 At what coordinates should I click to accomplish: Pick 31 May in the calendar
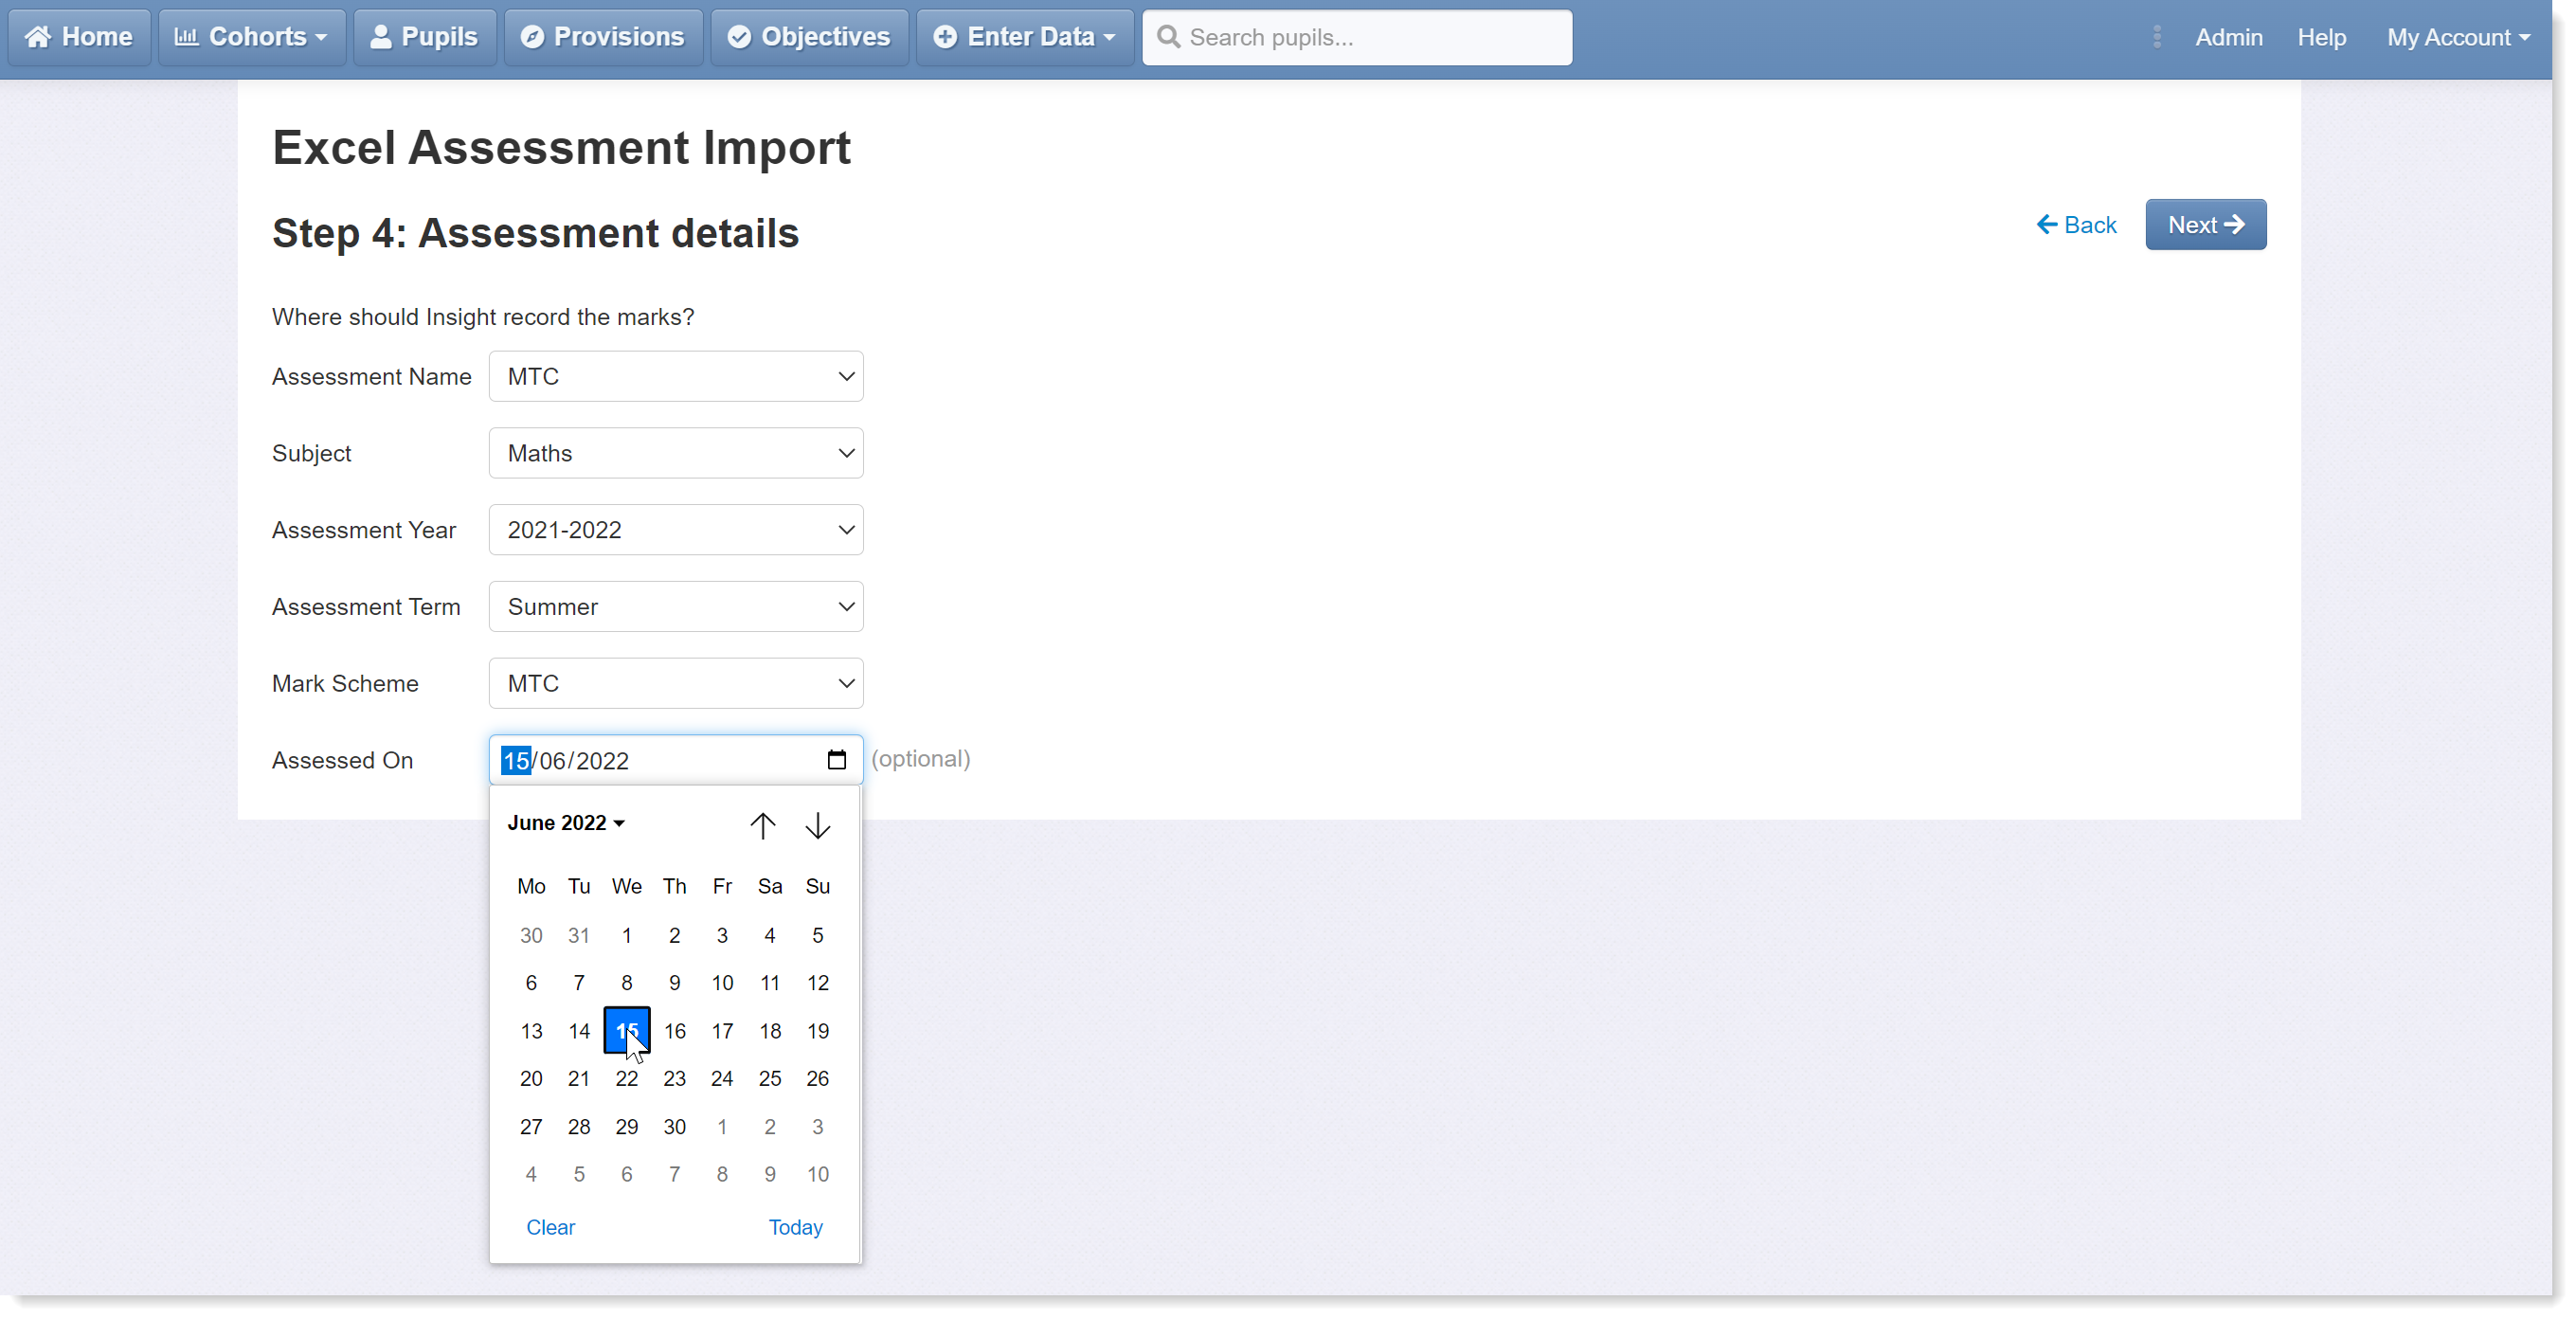click(579, 935)
